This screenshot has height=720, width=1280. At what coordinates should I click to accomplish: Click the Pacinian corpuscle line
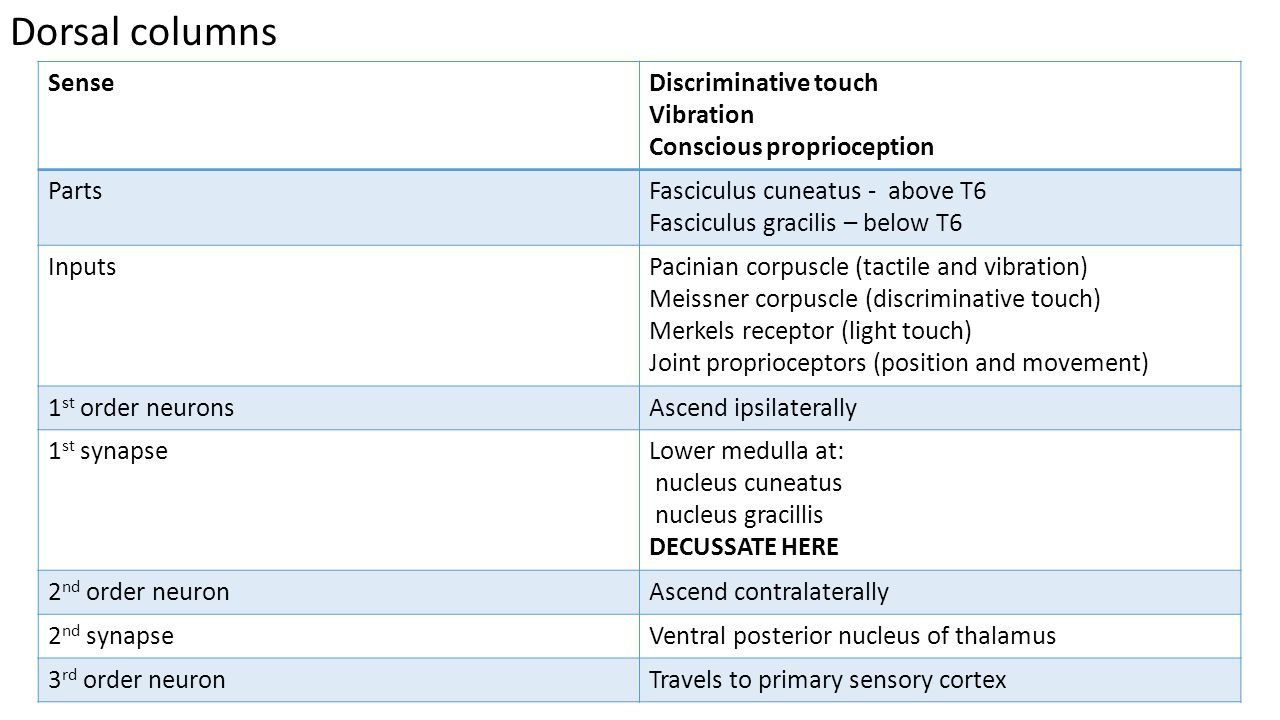pyautogui.click(x=868, y=267)
